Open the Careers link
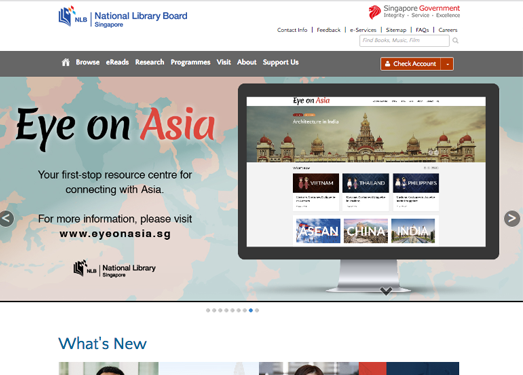This screenshot has width=523, height=375. point(448,30)
